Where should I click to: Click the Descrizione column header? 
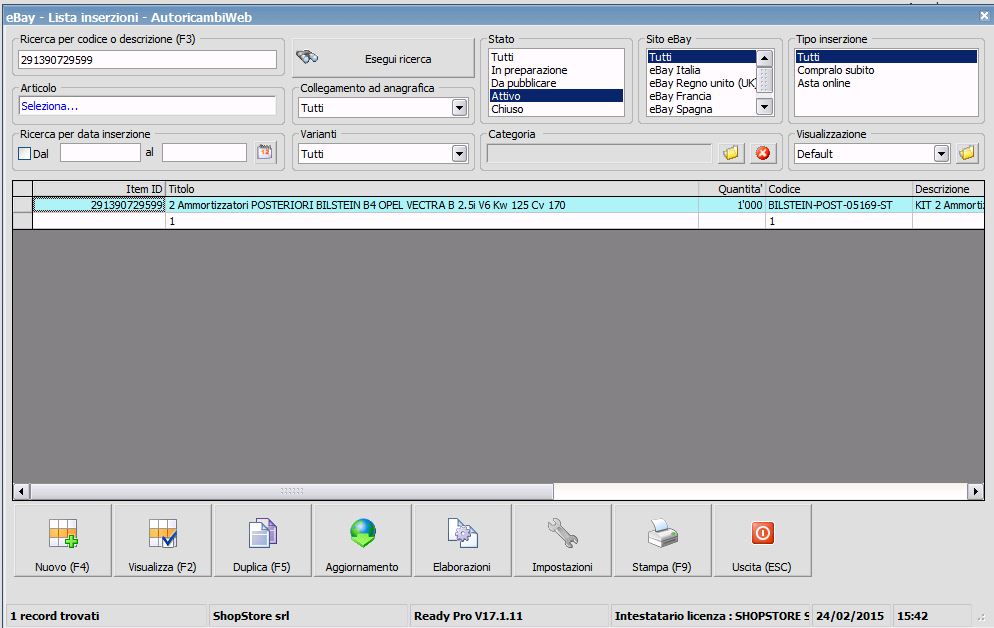click(x=948, y=189)
